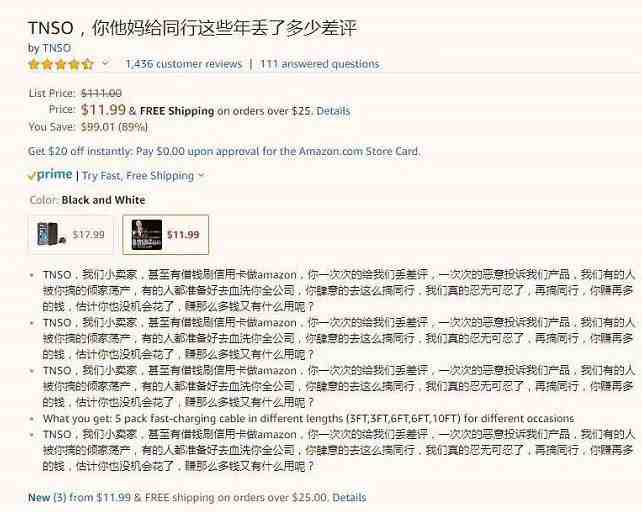Click the crossed-out $111.00 list price

point(101,93)
